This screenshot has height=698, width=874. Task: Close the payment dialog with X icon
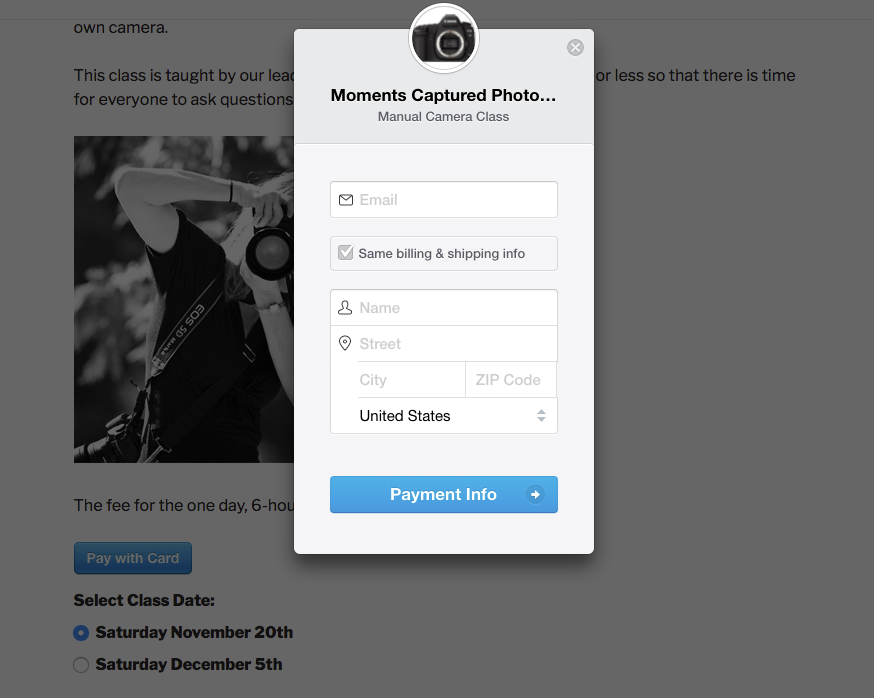(x=575, y=47)
